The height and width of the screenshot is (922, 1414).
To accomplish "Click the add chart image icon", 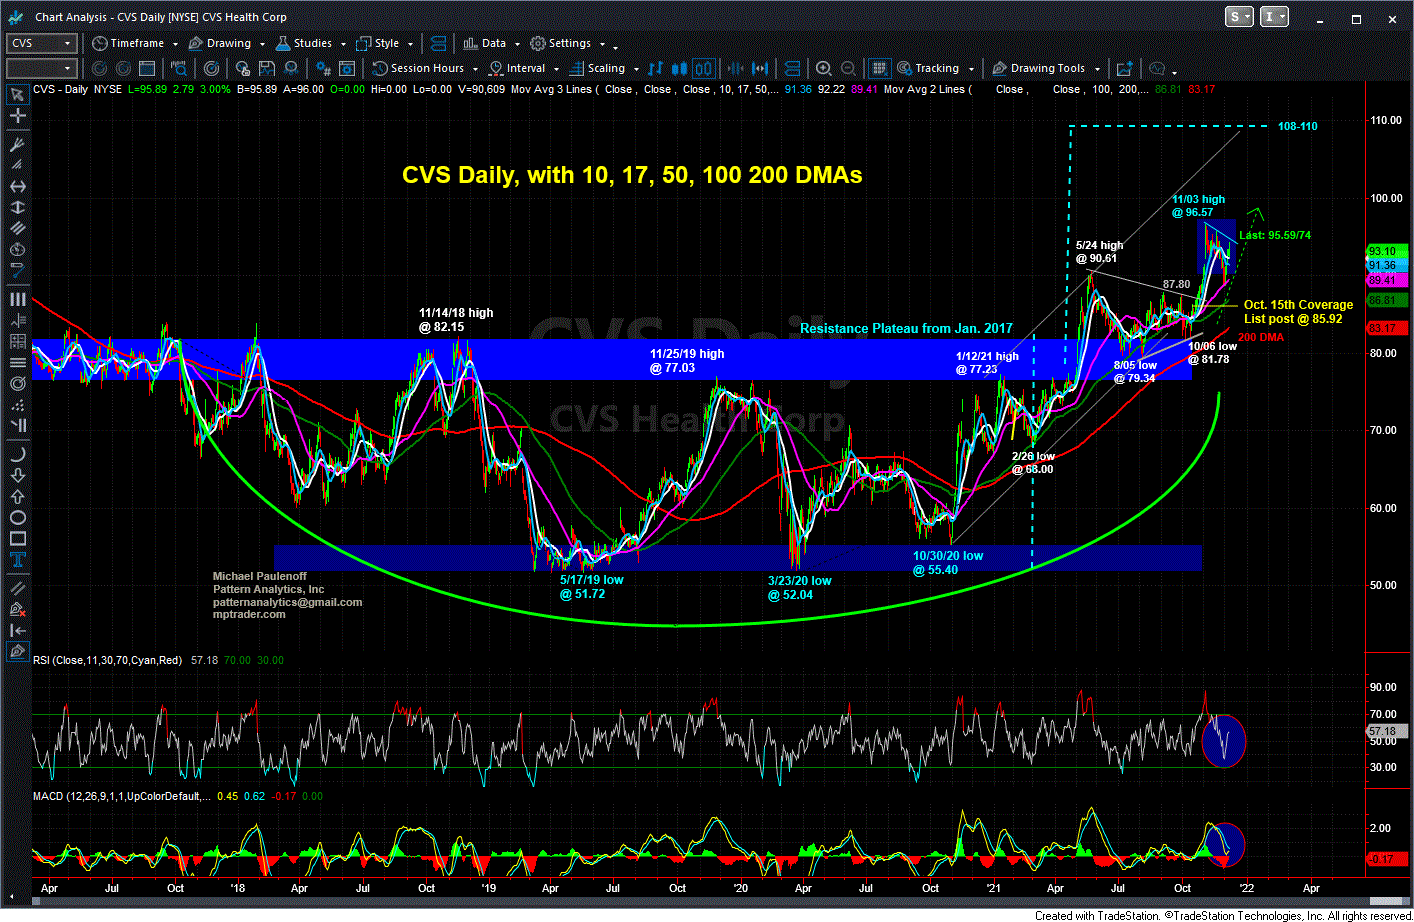I will pos(1124,68).
